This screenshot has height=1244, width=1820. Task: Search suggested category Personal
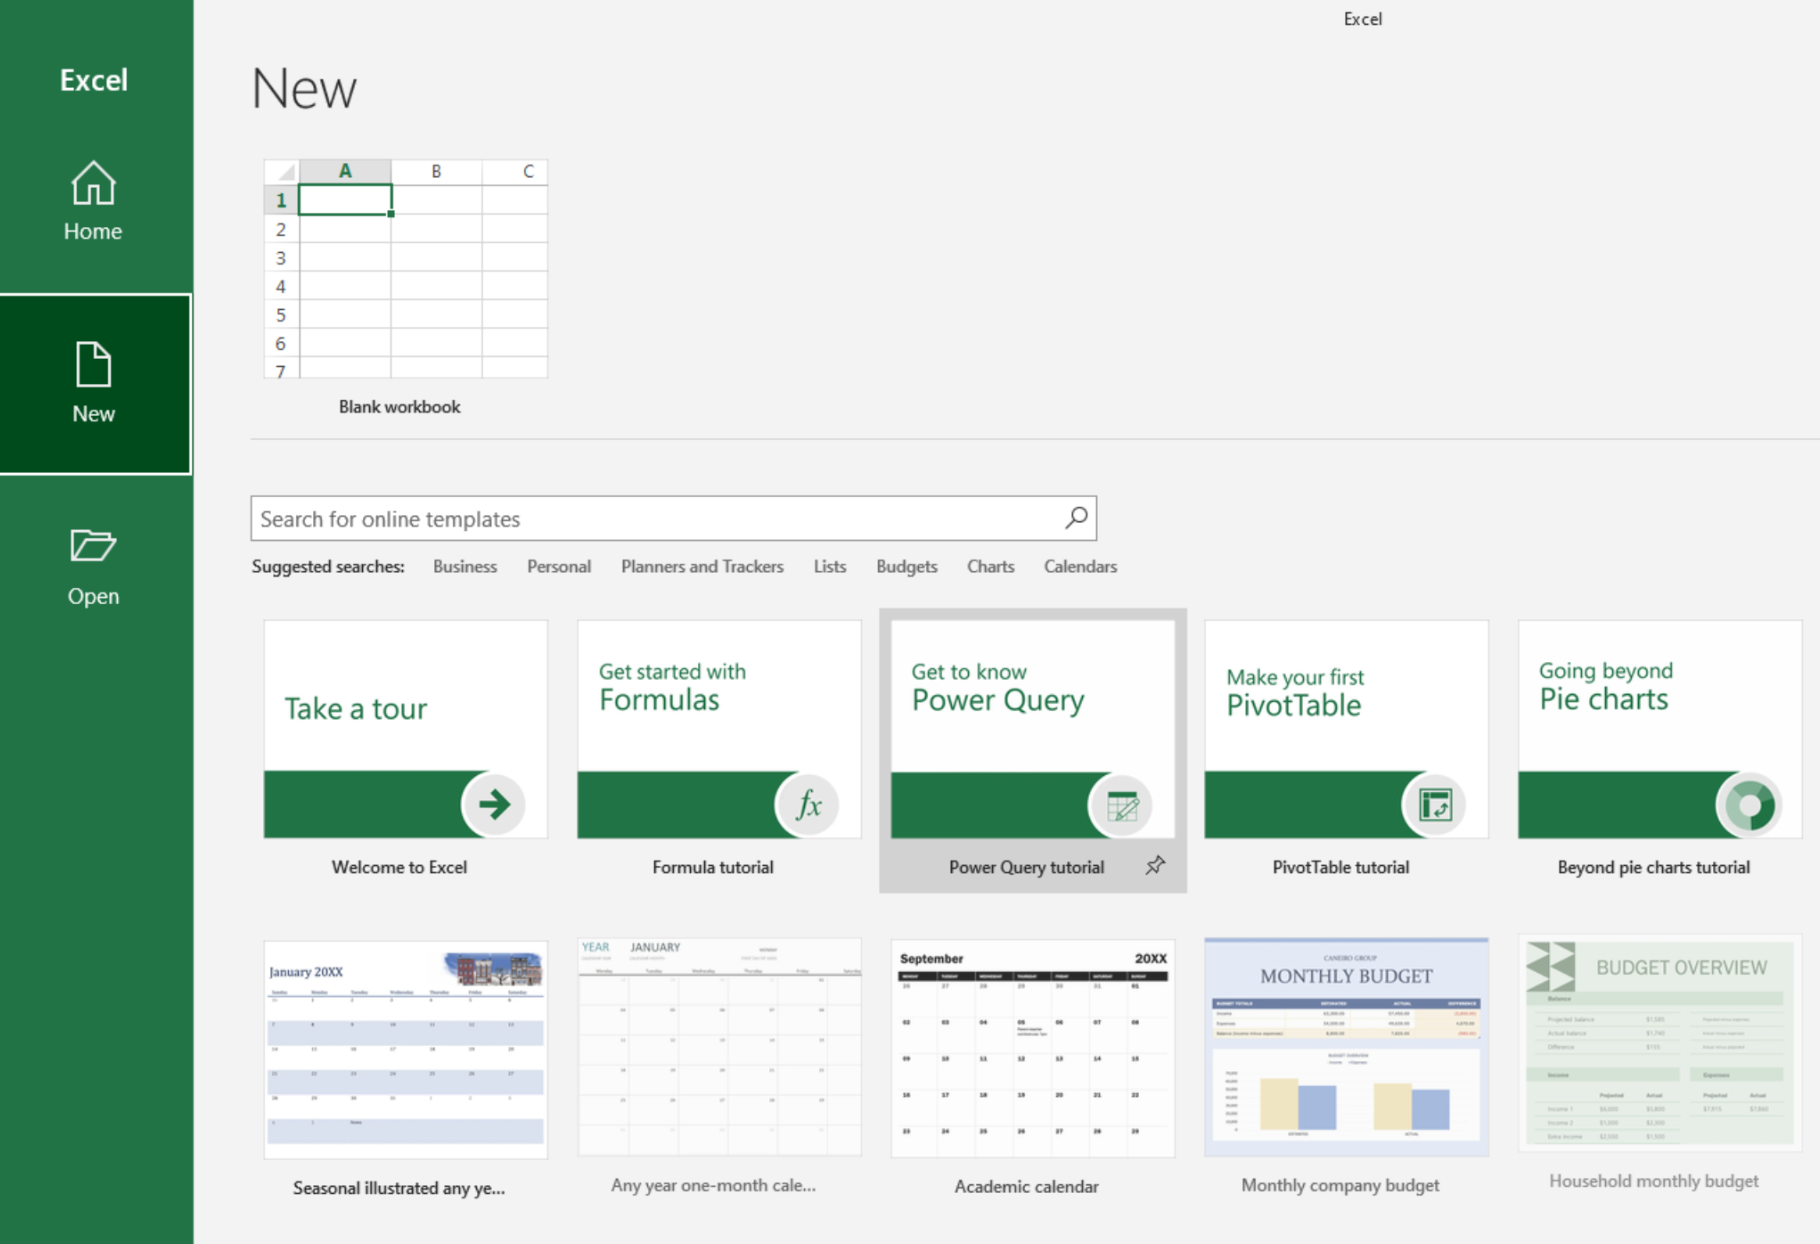tap(559, 566)
